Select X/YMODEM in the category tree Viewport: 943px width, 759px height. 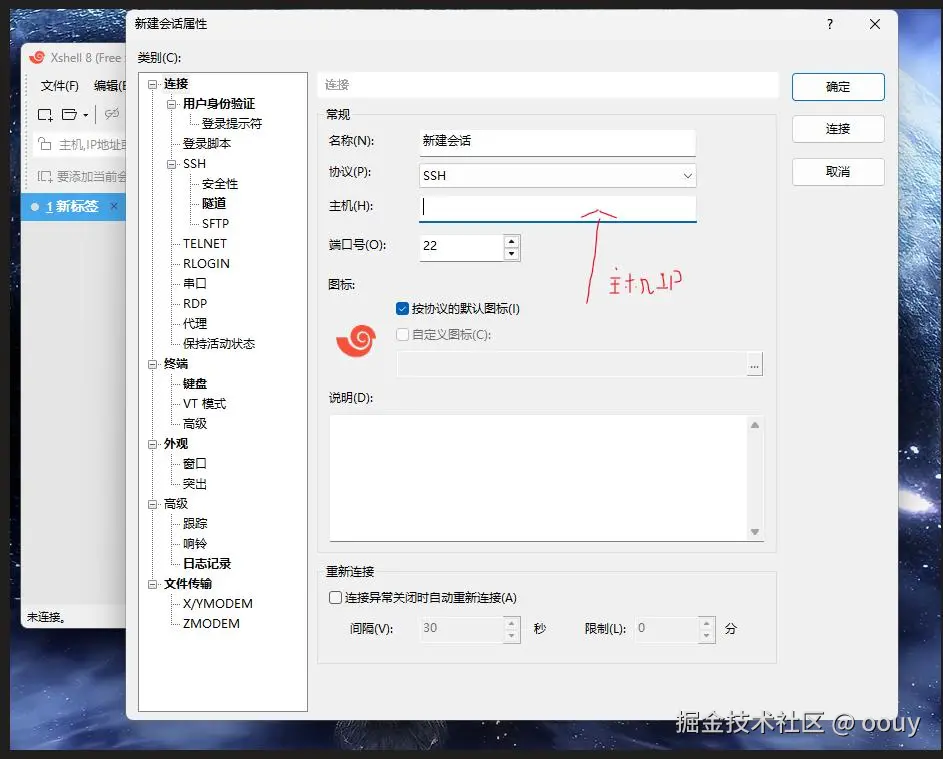coord(218,604)
